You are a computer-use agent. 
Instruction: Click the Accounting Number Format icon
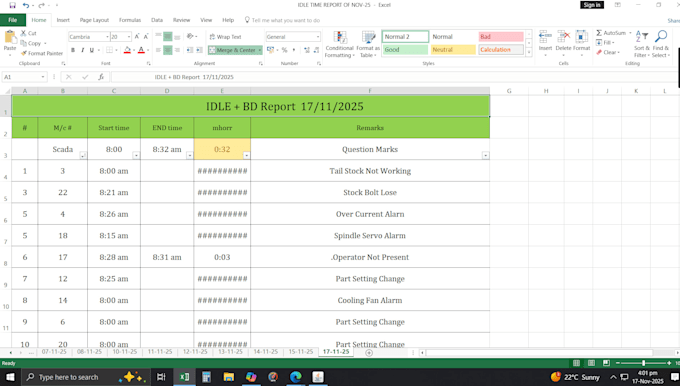[271, 50]
